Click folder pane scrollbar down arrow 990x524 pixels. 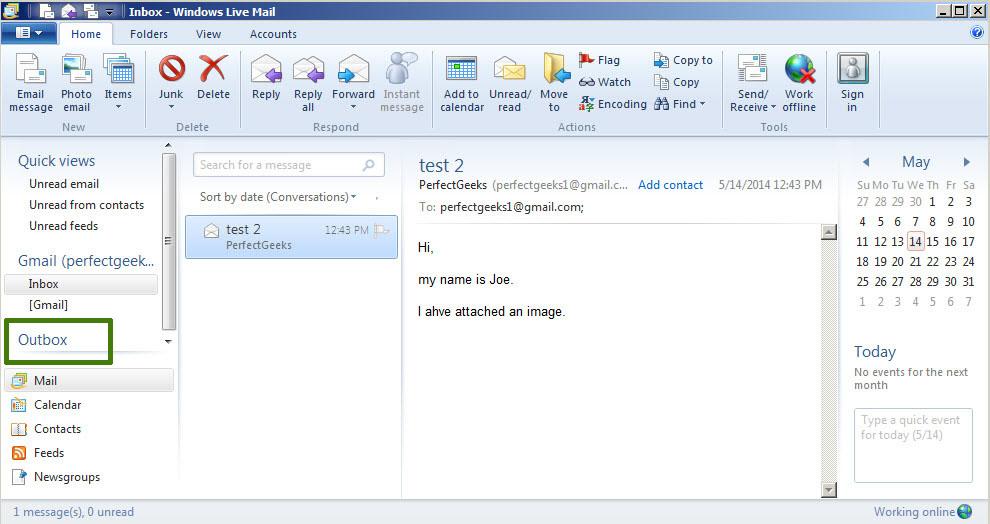(168, 342)
